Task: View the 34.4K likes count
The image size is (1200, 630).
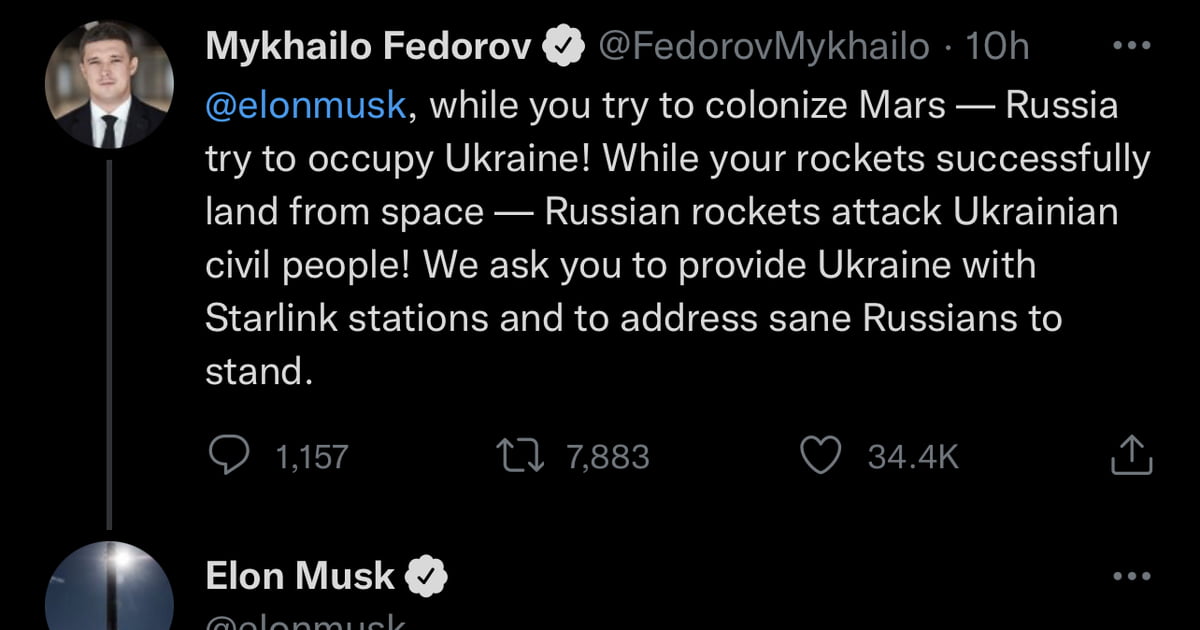Action: [x=913, y=457]
